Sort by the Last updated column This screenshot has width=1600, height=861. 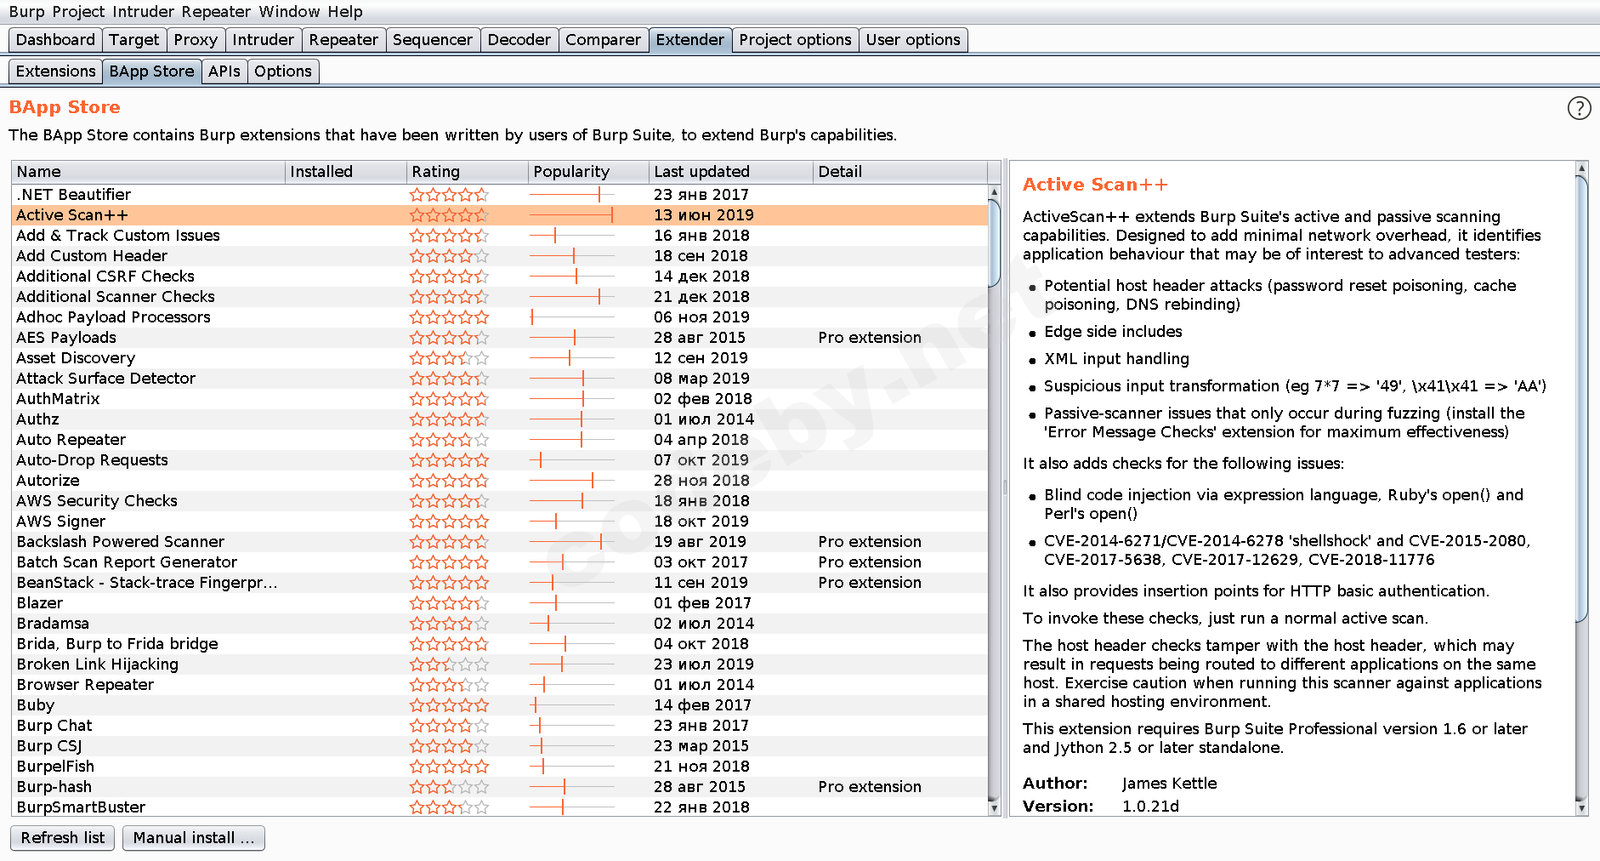(731, 172)
